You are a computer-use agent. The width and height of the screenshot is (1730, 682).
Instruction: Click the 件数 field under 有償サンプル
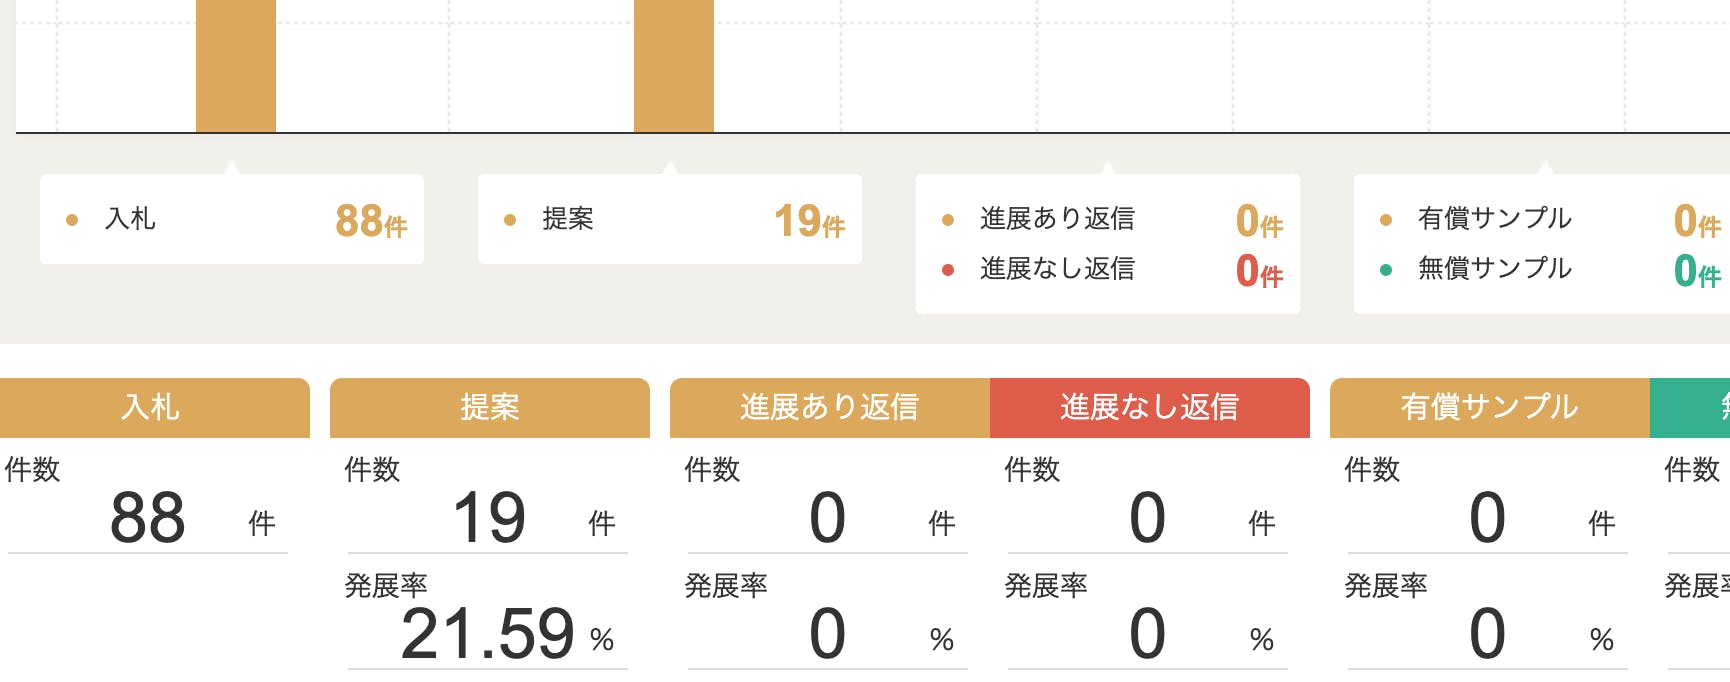[1487, 519]
